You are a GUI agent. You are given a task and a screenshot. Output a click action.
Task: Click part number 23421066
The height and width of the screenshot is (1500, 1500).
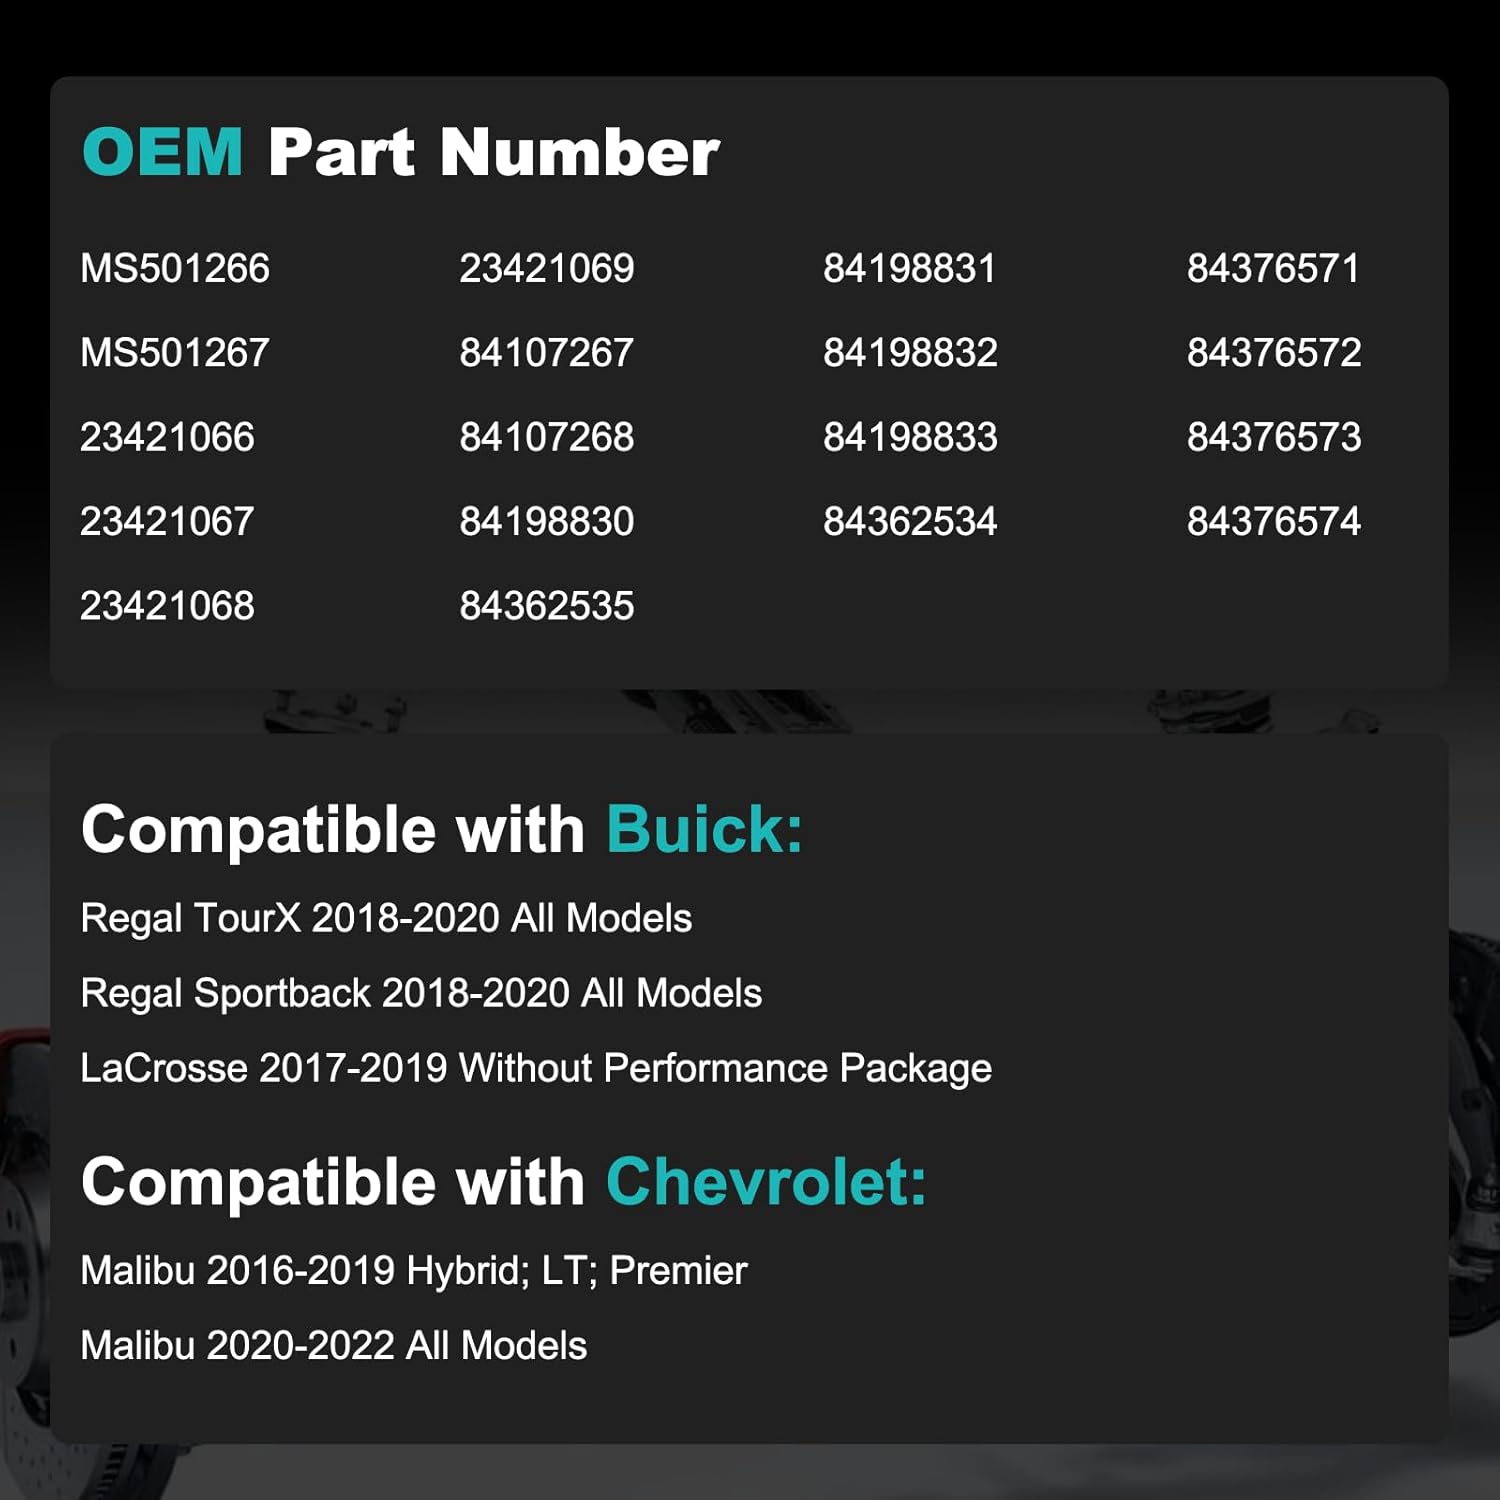point(167,437)
